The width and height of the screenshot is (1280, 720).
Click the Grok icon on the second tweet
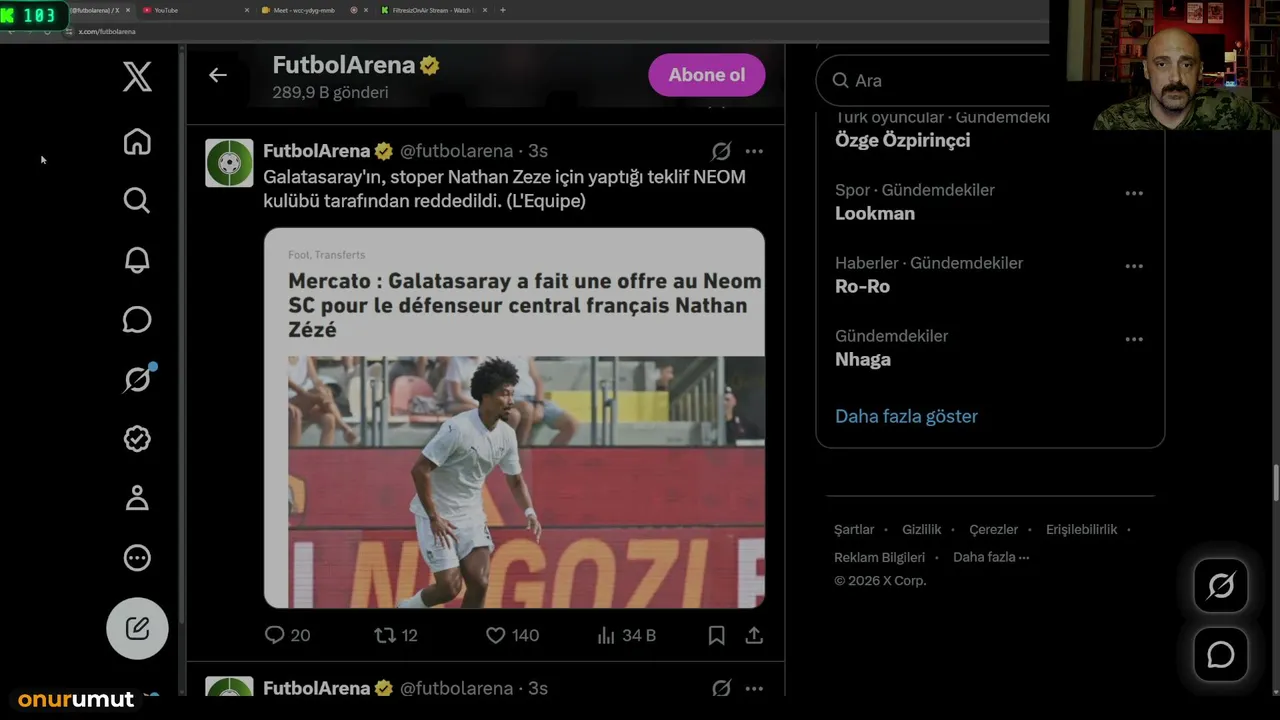coord(721,688)
